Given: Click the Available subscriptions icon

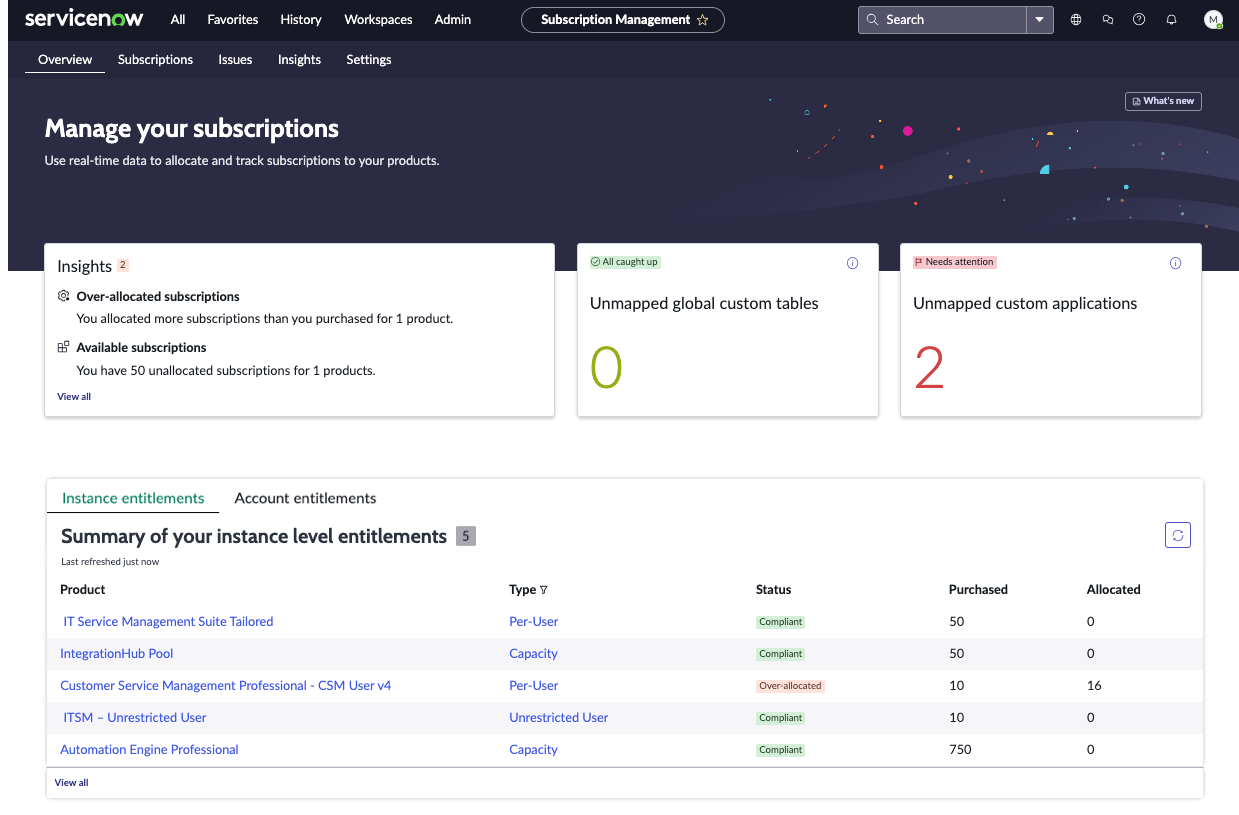Looking at the screenshot, I should coord(64,347).
